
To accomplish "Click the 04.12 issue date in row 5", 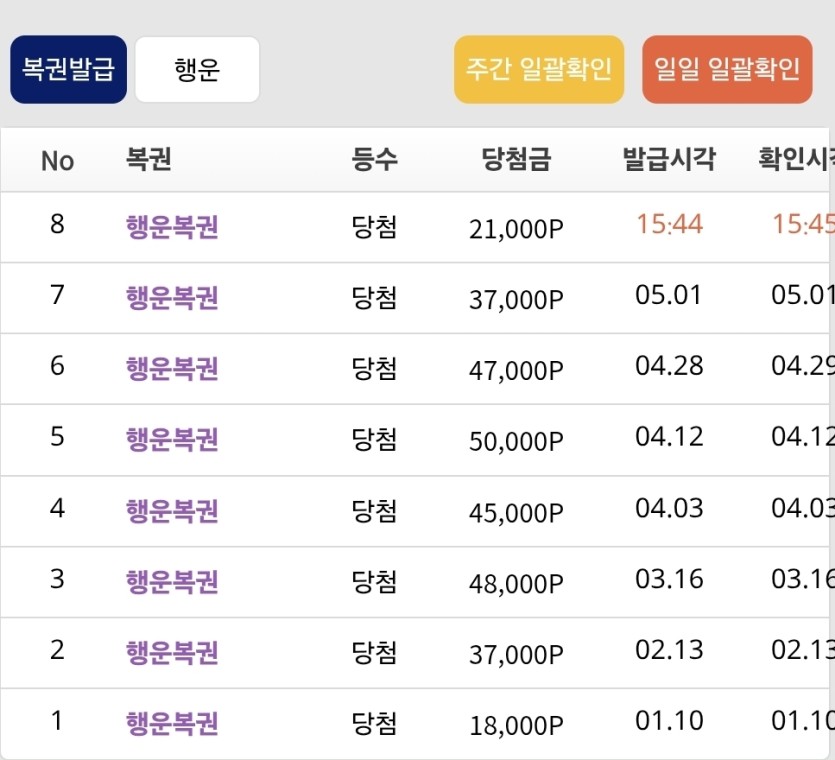I will click(x=669, y=437).
